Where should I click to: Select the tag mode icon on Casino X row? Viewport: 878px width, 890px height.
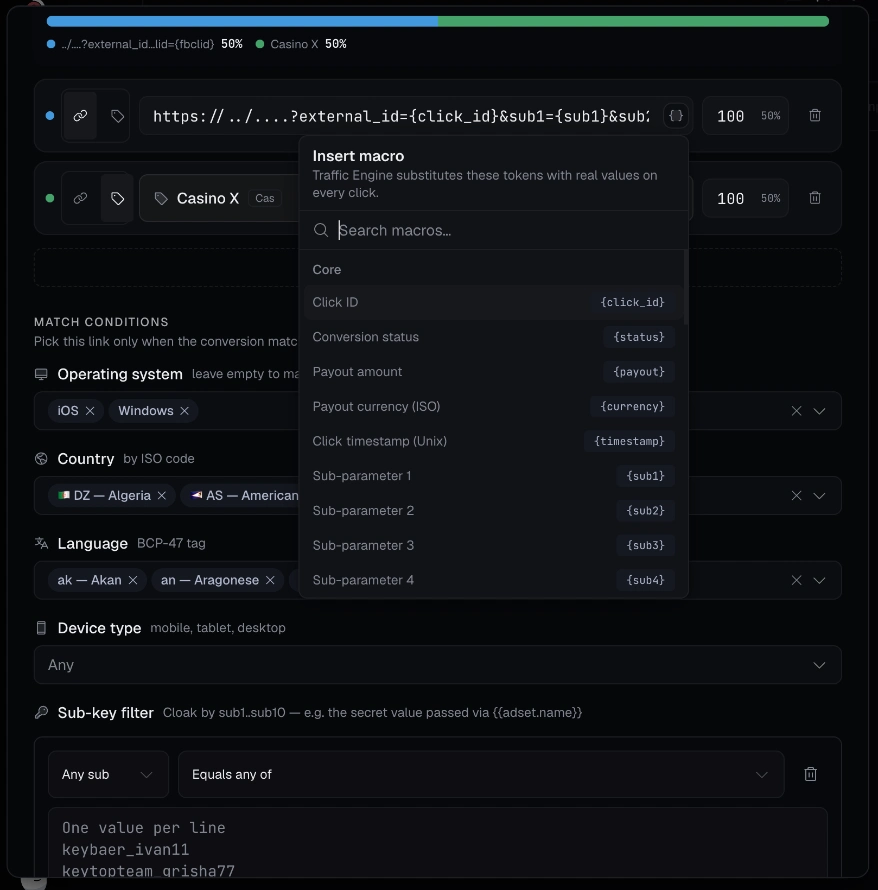point(117,198)
